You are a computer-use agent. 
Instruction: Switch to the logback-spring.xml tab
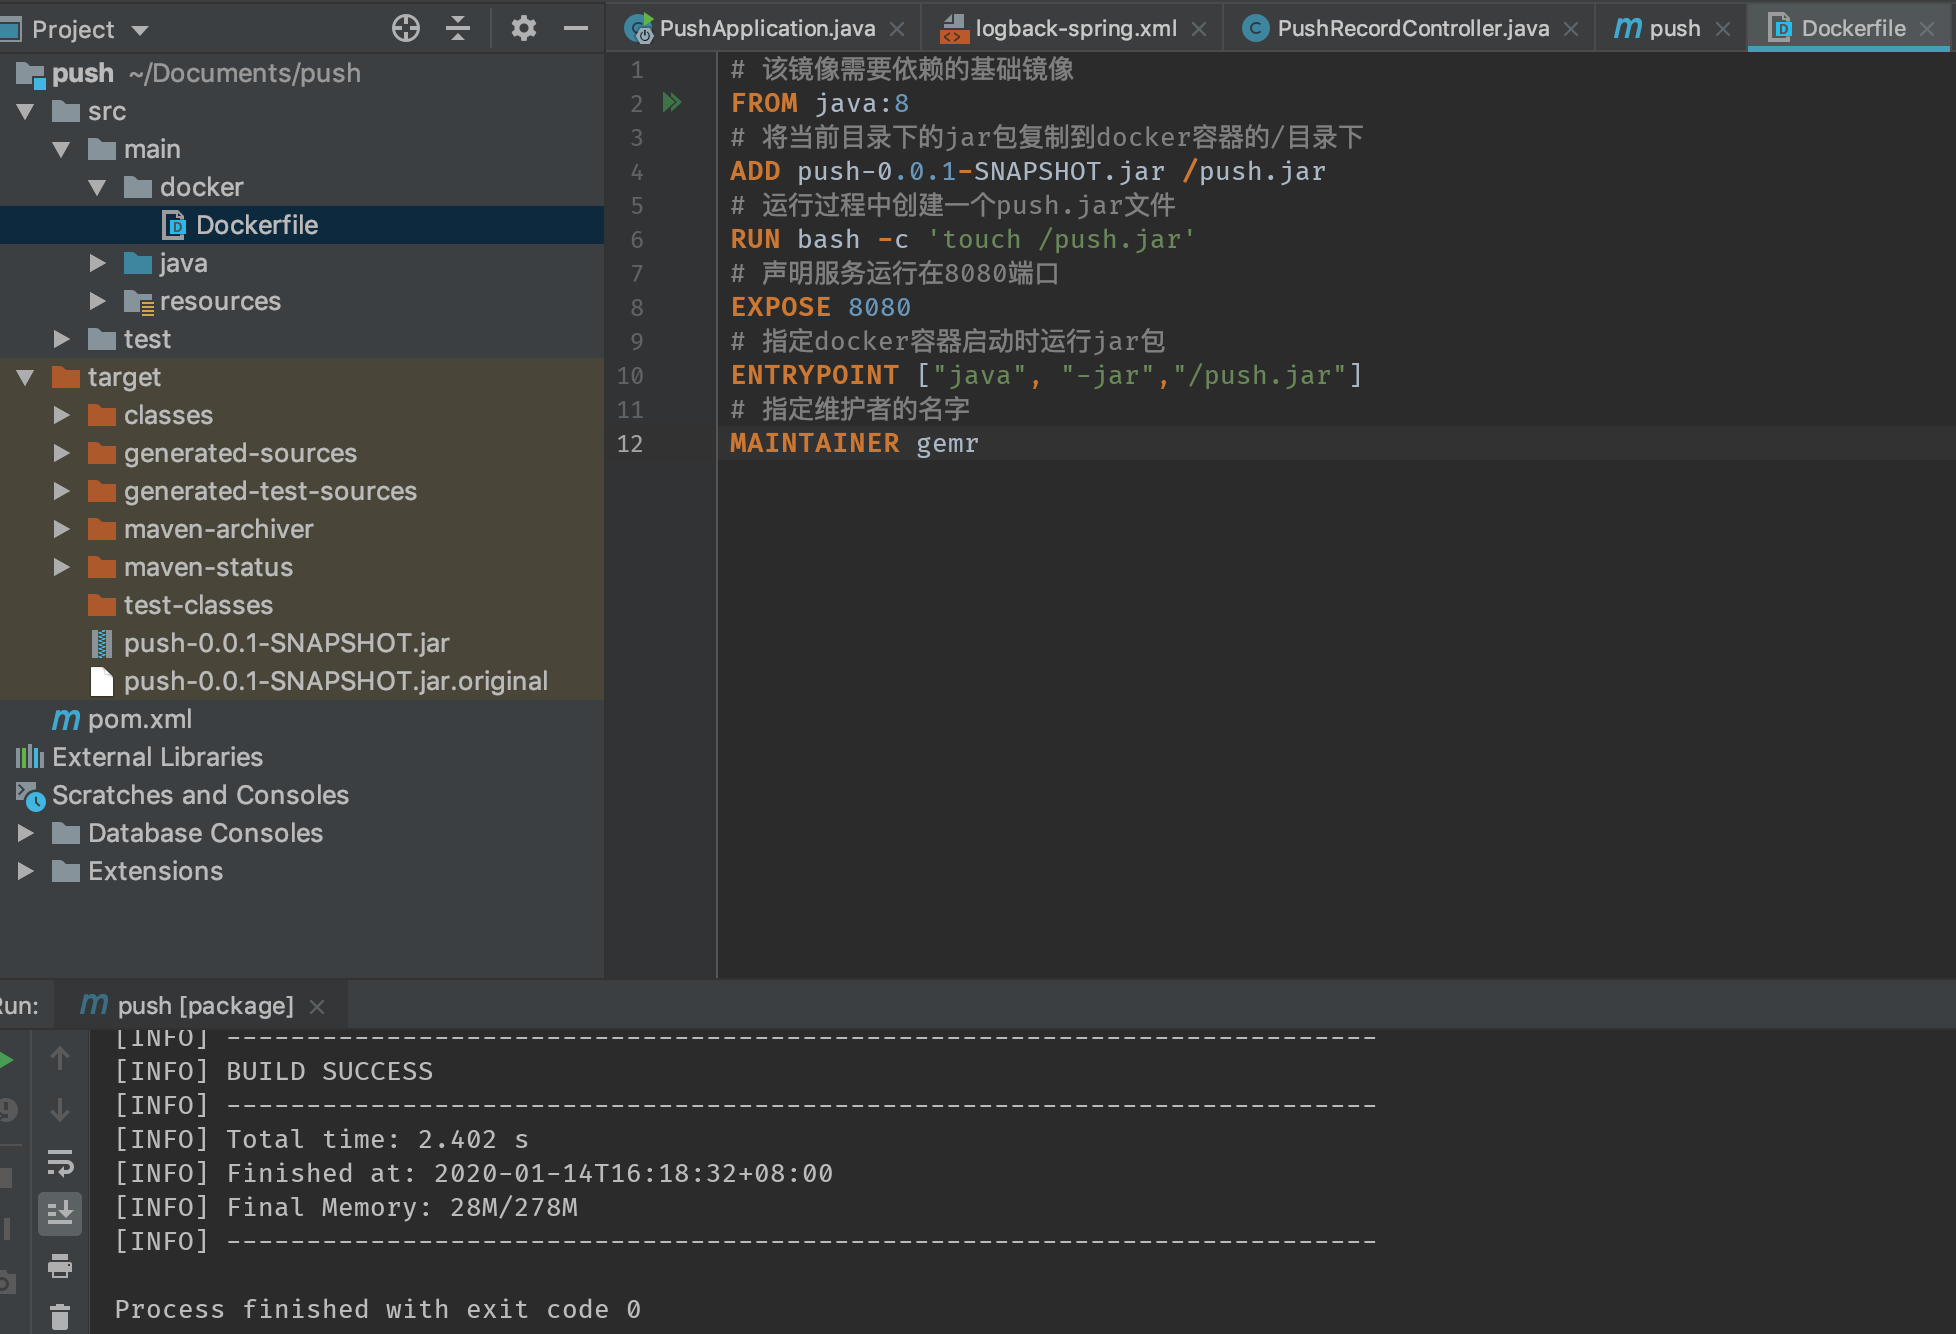tap(1075, 28)
